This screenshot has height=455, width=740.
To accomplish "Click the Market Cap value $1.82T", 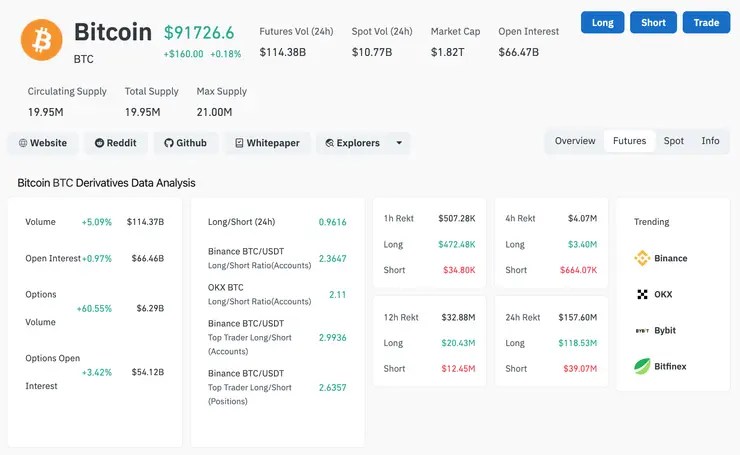I will pos(447,52).
